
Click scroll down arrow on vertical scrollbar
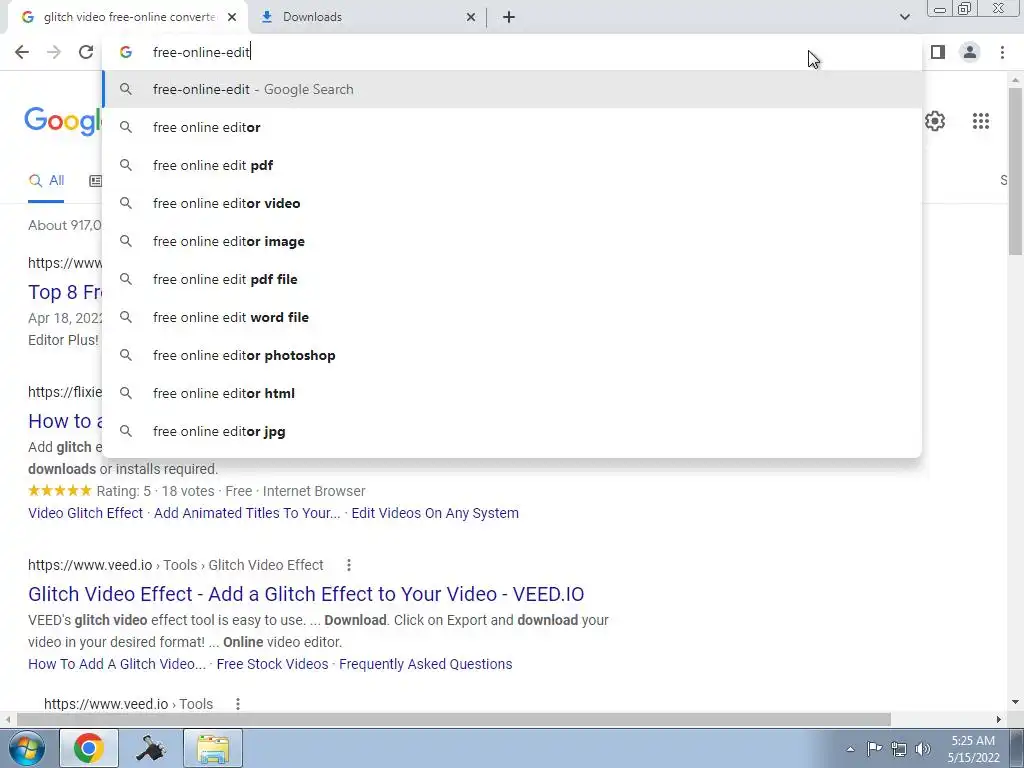click(x=1015, y=703)
